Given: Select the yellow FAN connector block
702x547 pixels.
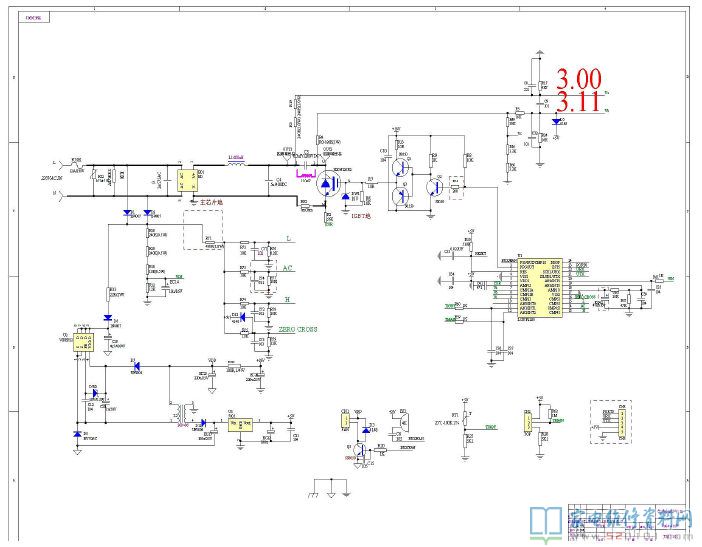Looking at the screenshot, I should [x=346, y=420].
